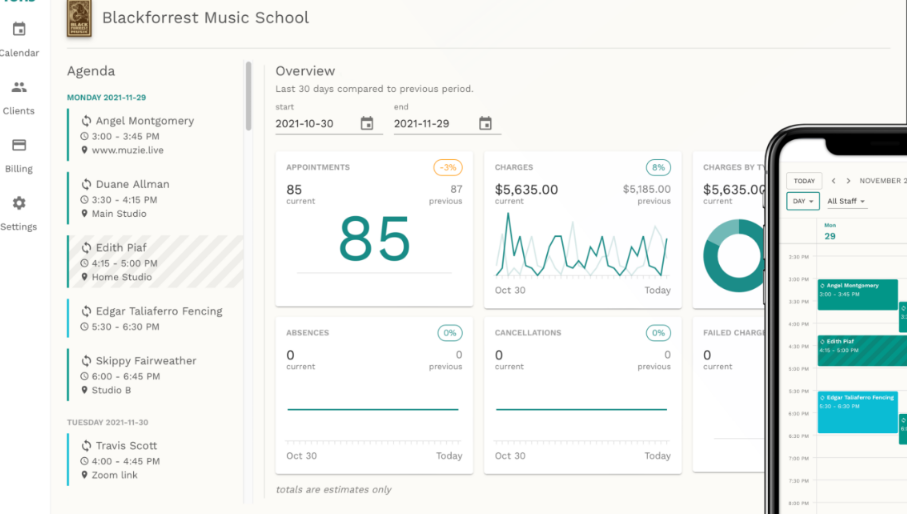The image size is (907, 514).
Task: Open Angel Montgomery agenda appointment
Action: click(x=155, y=135)
